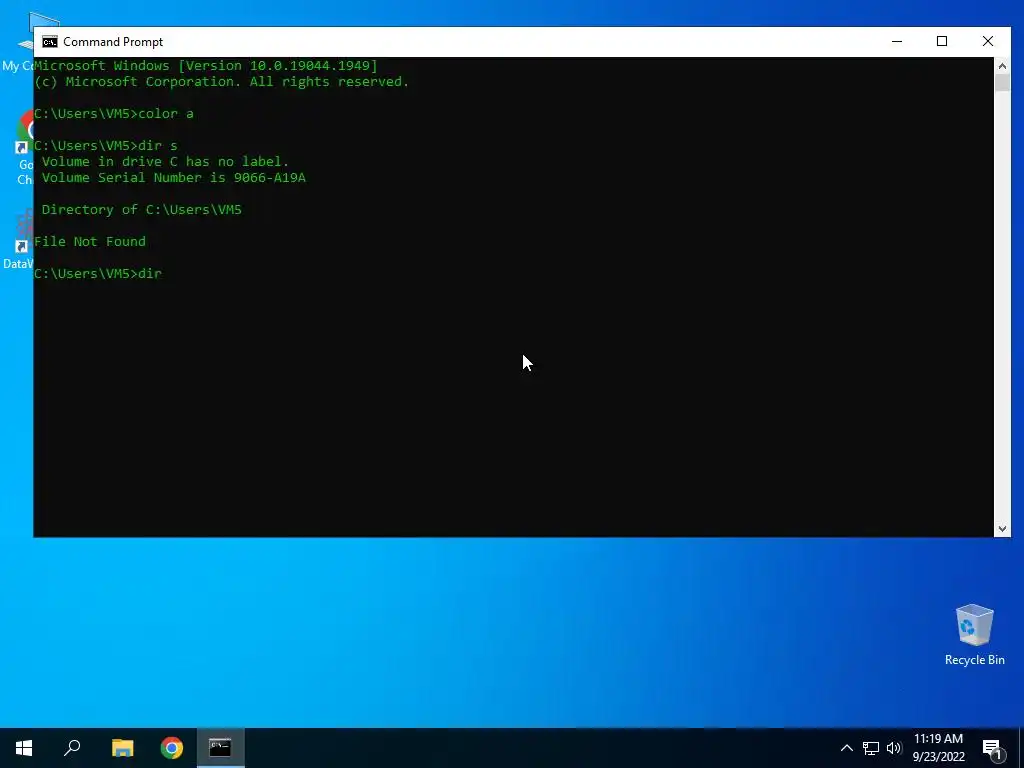The width and height of the screenshot is (1024, 768).
Task: Show hidden system tray icons
Action: pyautogui.click(x=846, y=748)
